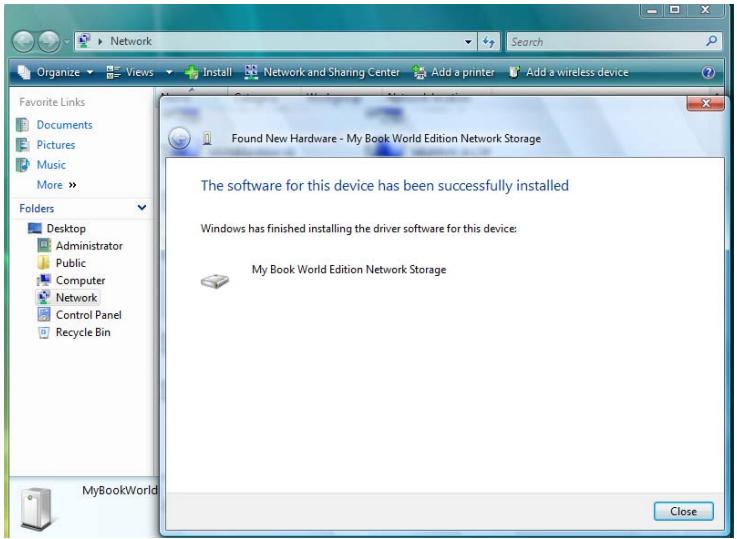The width and height of the screenshot is (737, 539).
Task: Minimize the Network Explorer window
Action: 652,10
